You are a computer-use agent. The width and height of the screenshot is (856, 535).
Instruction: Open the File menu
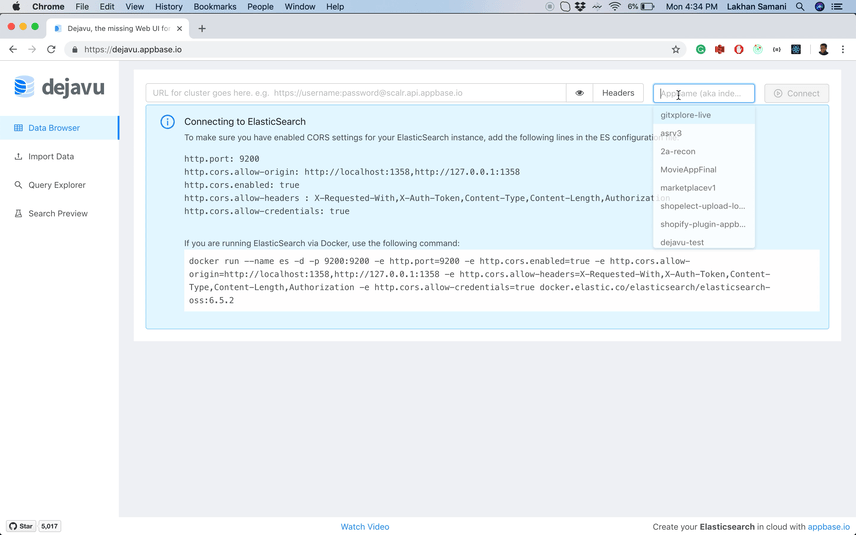(82, 7)
